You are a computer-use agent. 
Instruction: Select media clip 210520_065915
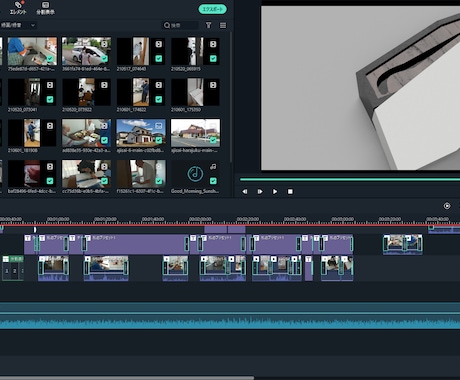[195, 51]
